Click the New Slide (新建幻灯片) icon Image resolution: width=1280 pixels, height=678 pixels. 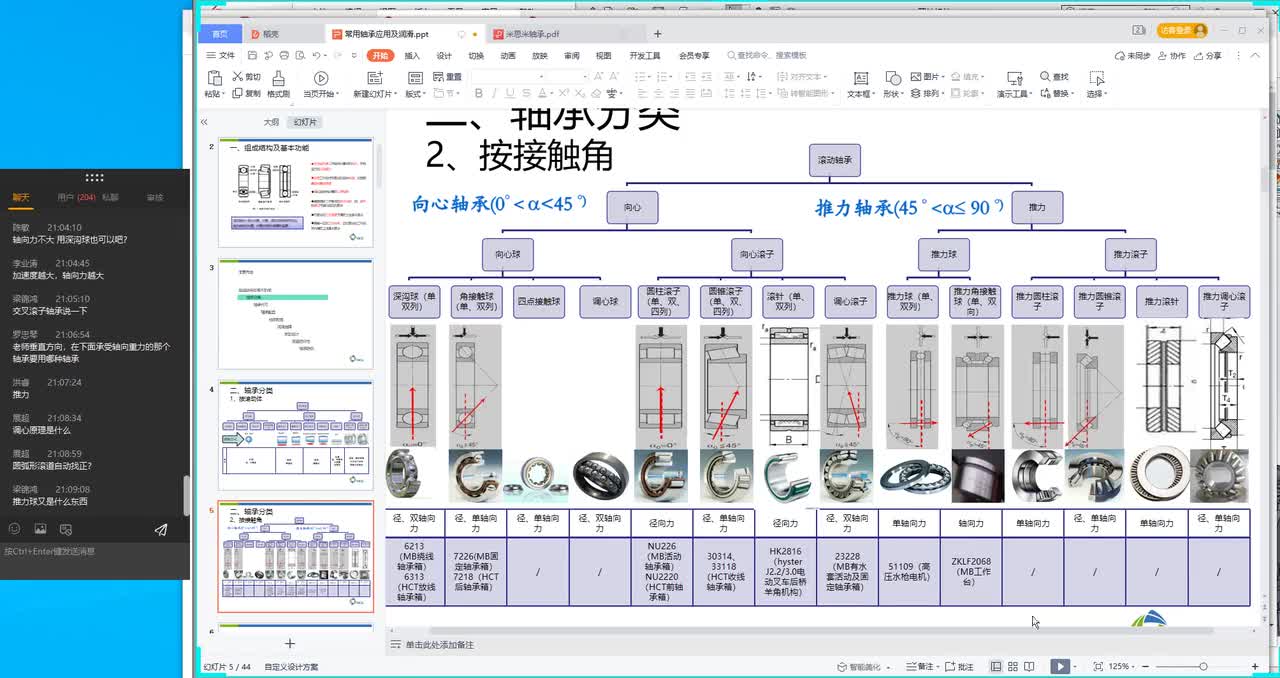point(373,78)
